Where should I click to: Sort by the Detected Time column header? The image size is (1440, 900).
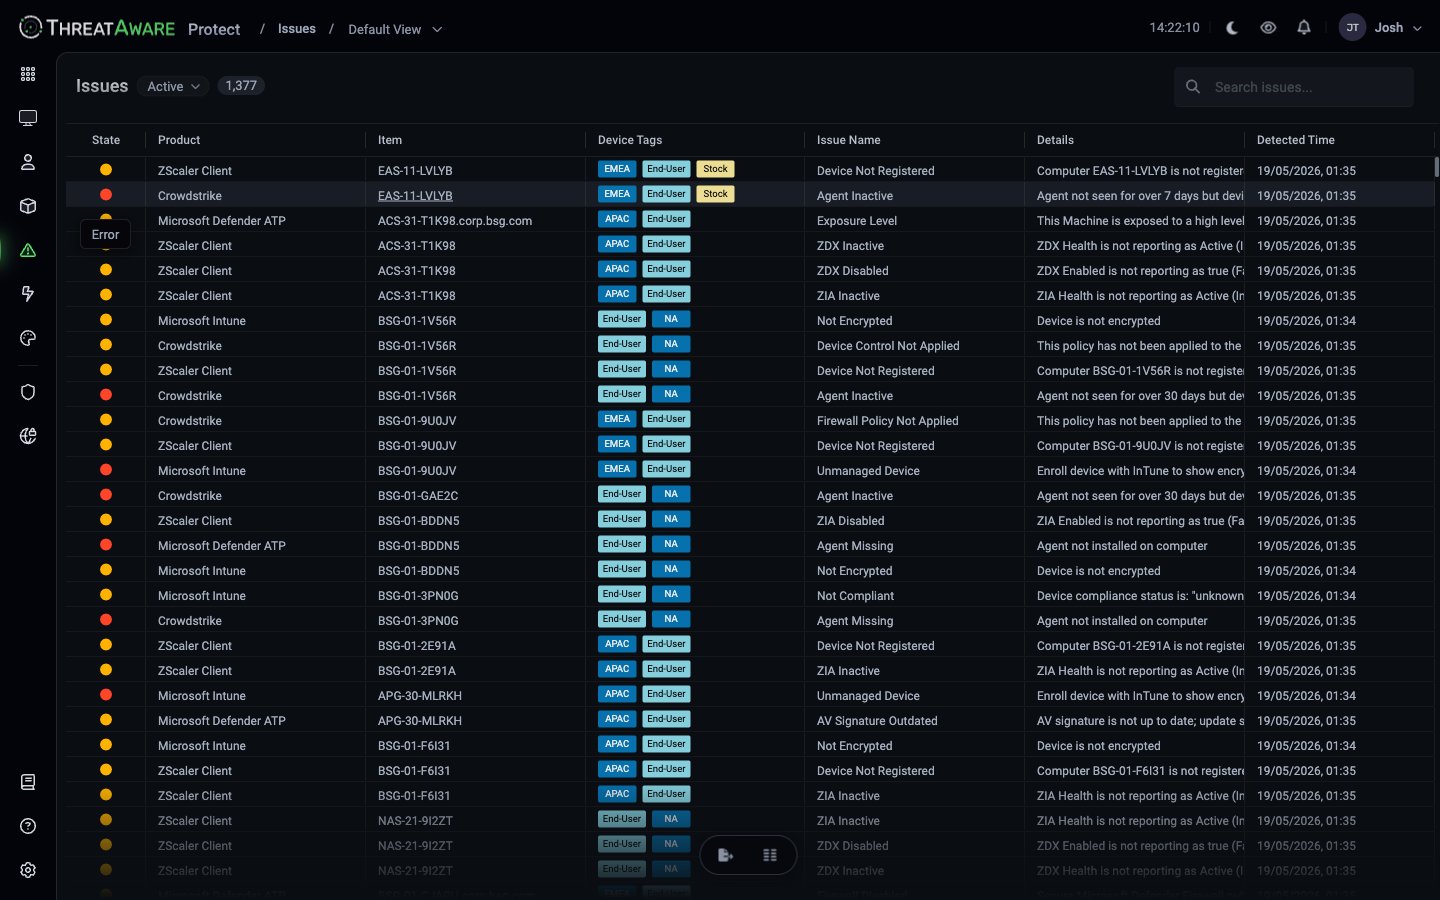pos(1296,140)
